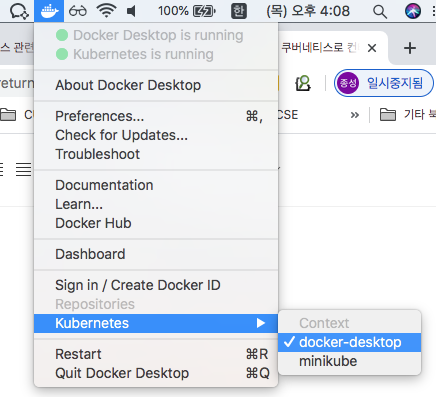Choose Quit Docker Desktop
The image size is (436, 397).
156,373
